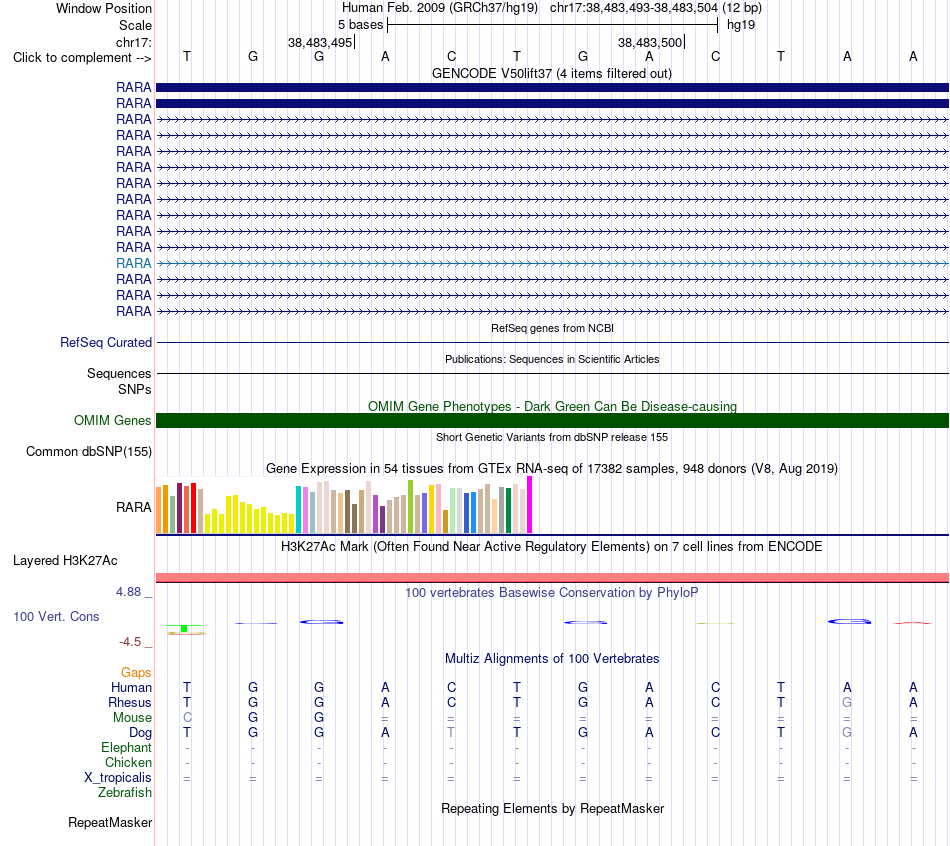Viewport: 950px width, 846px height.
Task: Click the gray C mismatch in Mouse row
Action: point(187,718)
